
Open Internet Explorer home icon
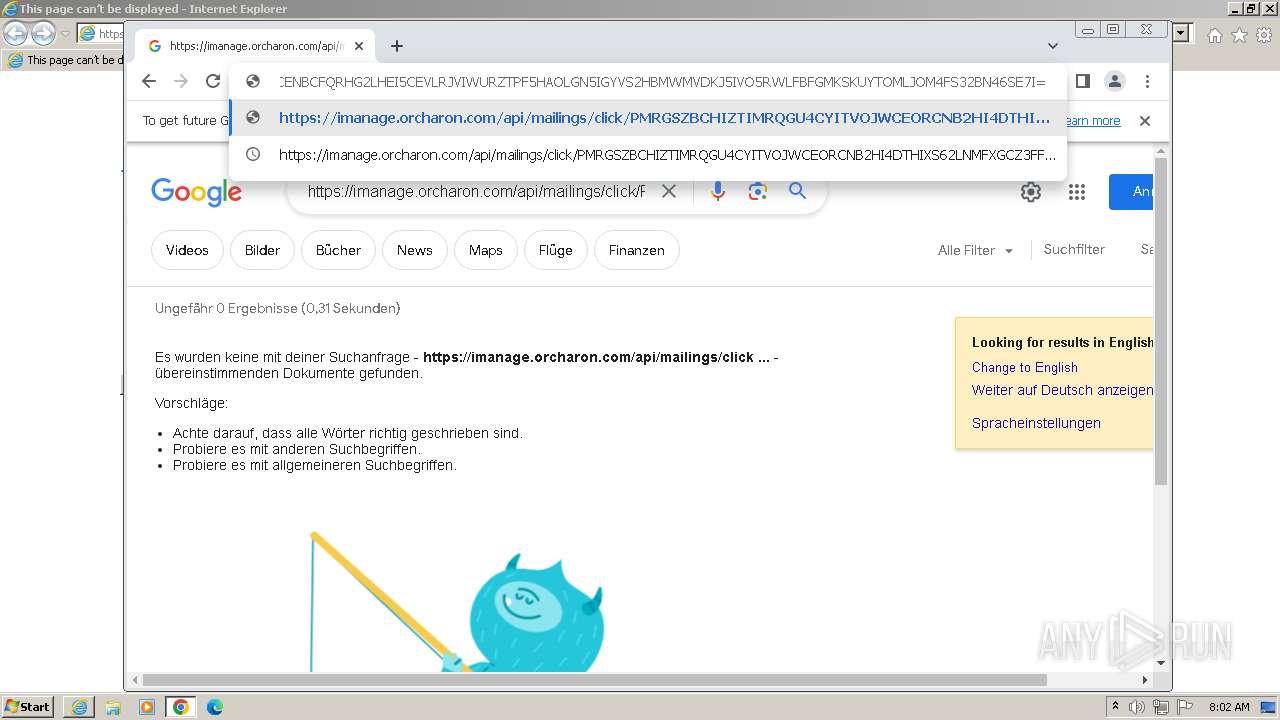[x=1214, y=35]
